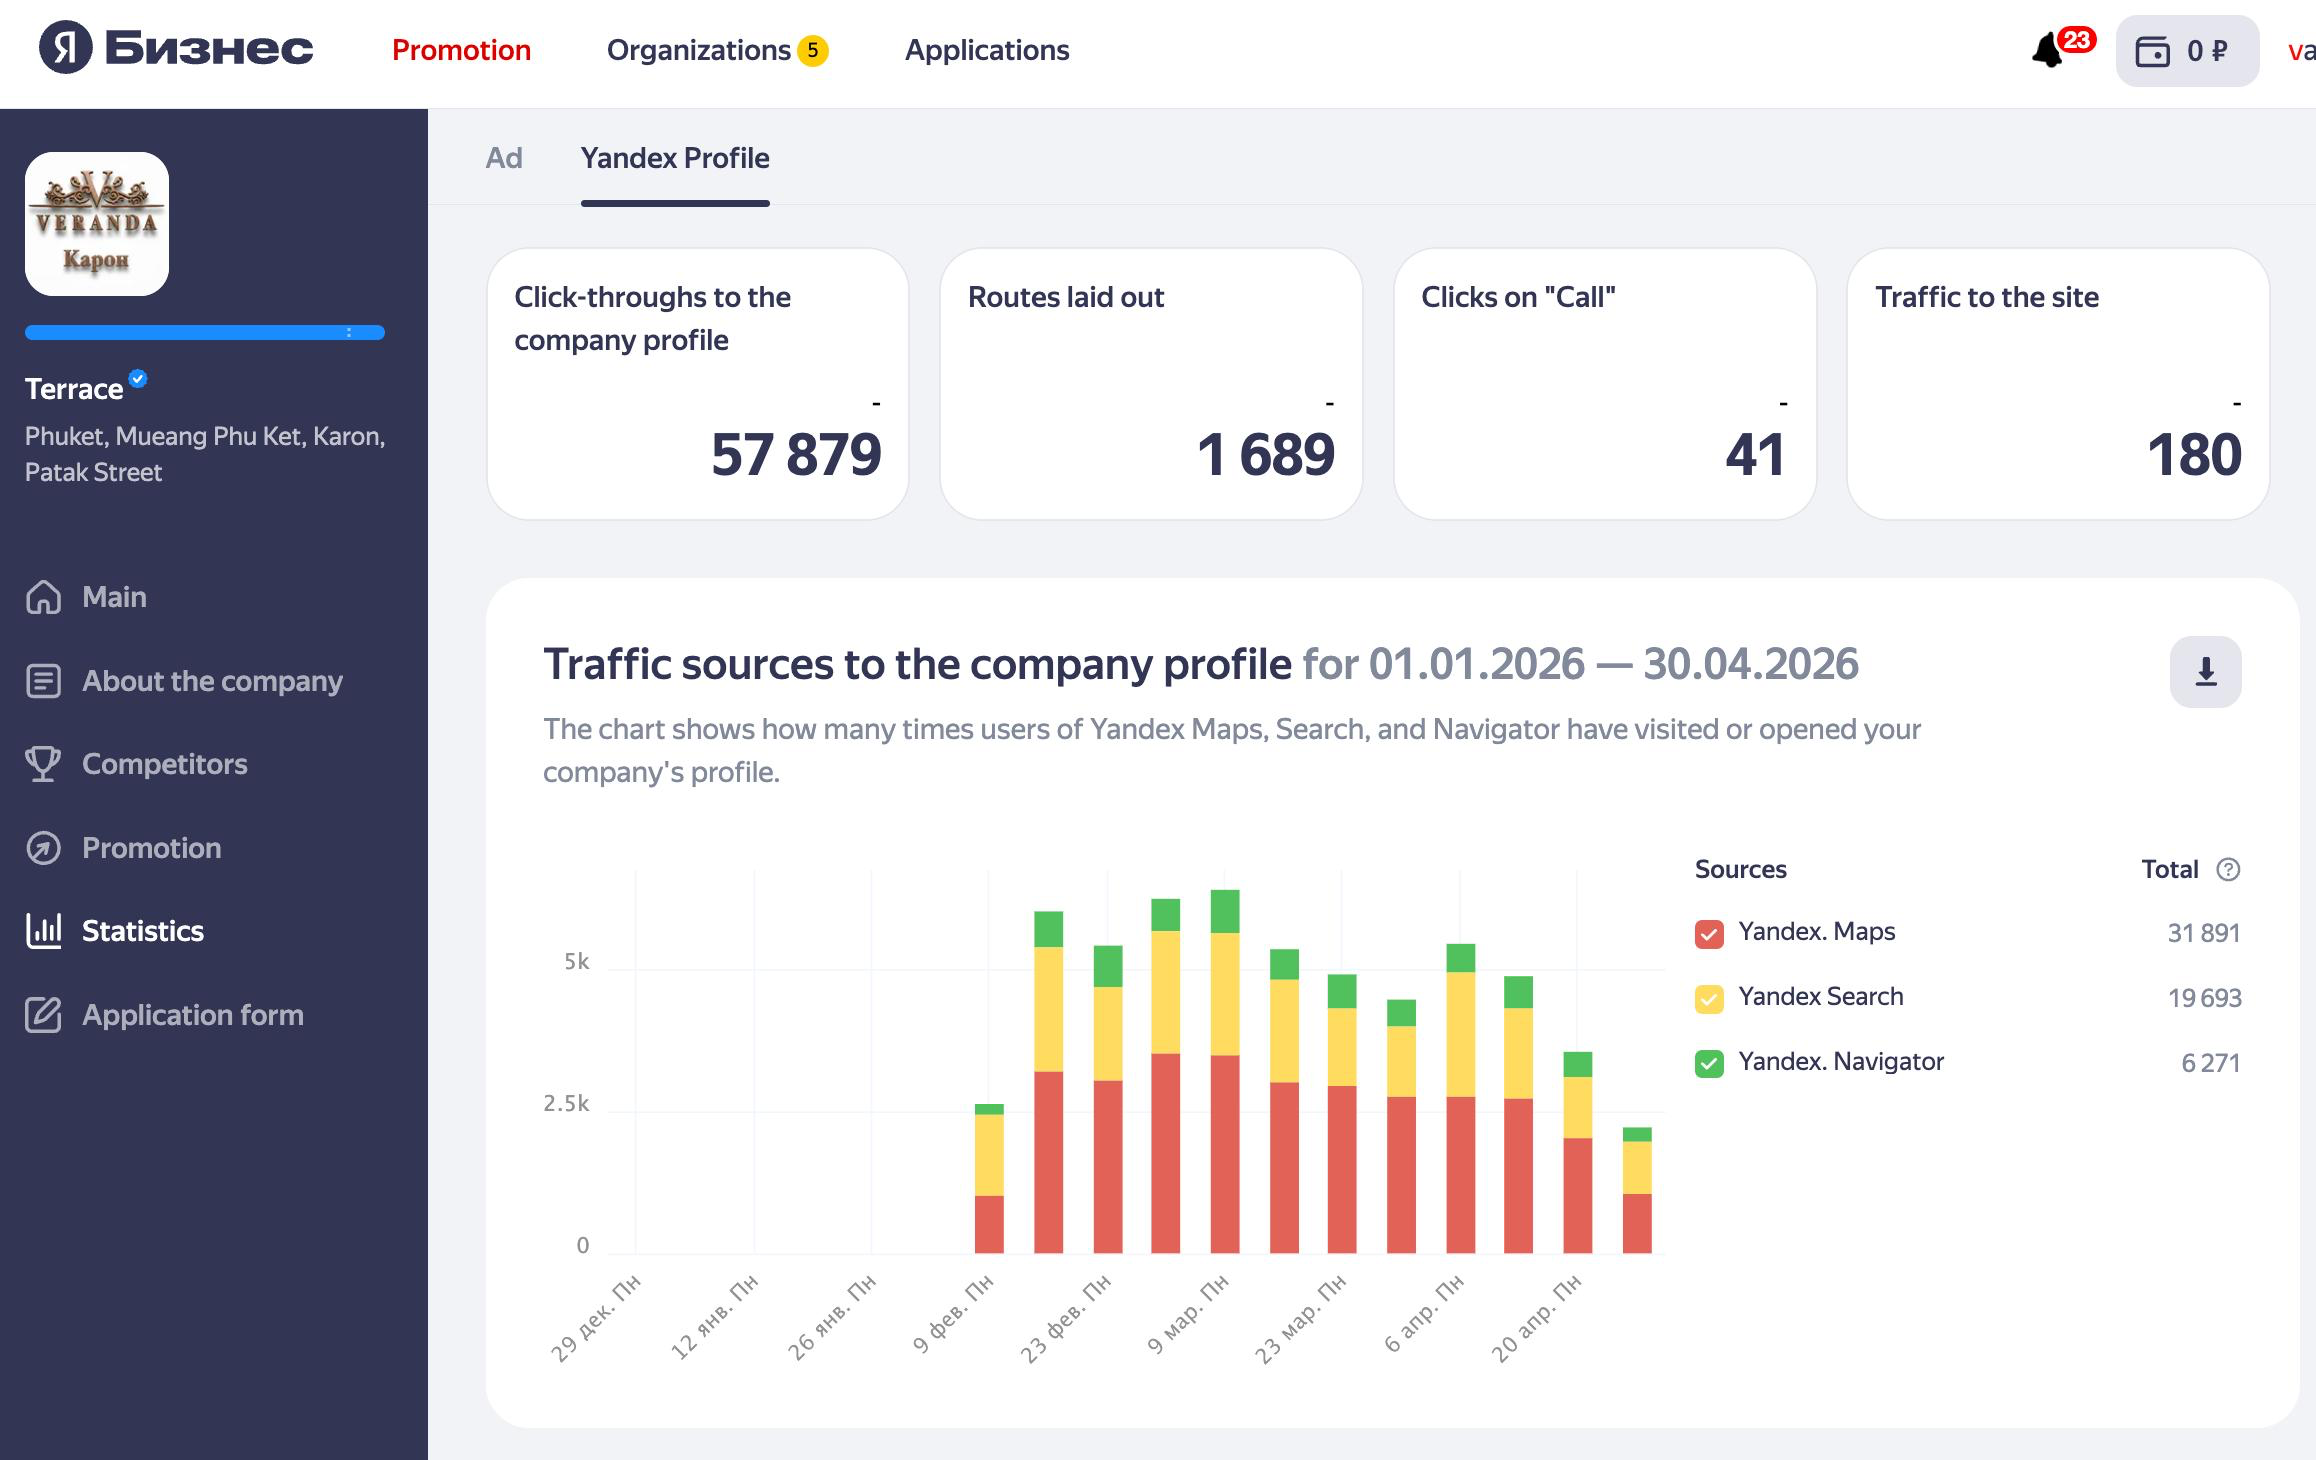Screen dimensions: 2316x1460
Task: Switch to the Ad tab
Action: click(504, 158)
